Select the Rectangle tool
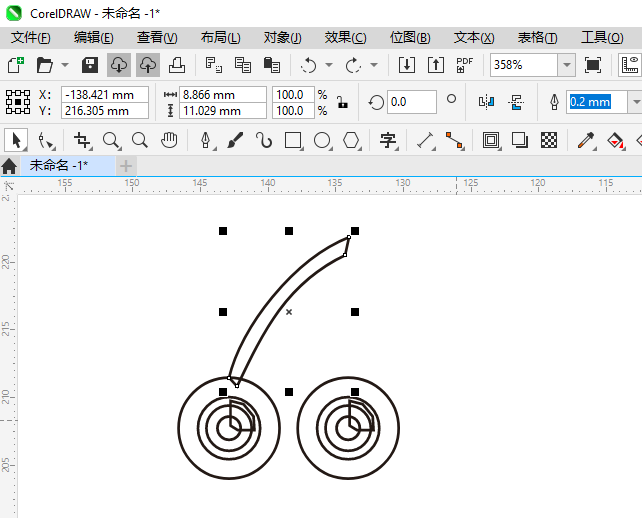 [293, 140]
